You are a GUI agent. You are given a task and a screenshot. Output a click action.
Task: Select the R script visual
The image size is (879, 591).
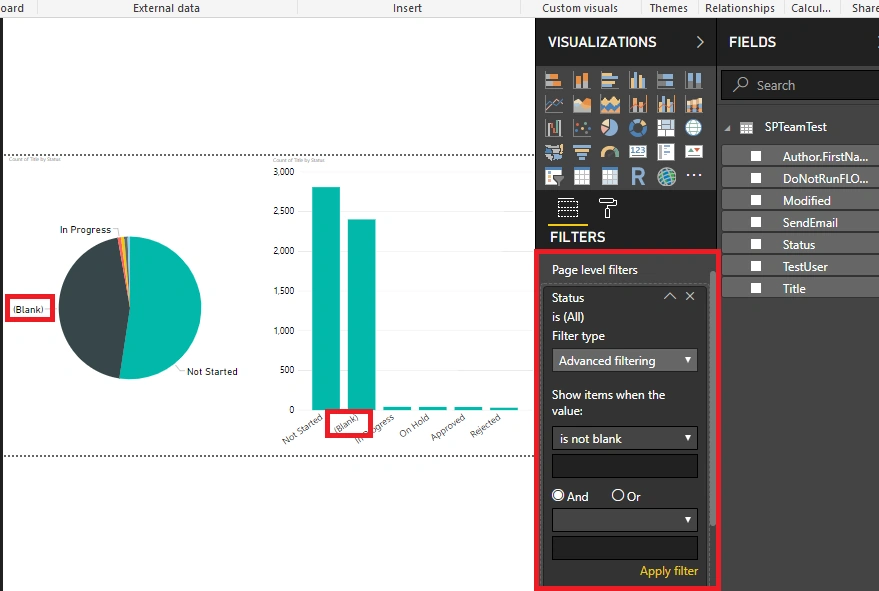click(x=637, y=177)
